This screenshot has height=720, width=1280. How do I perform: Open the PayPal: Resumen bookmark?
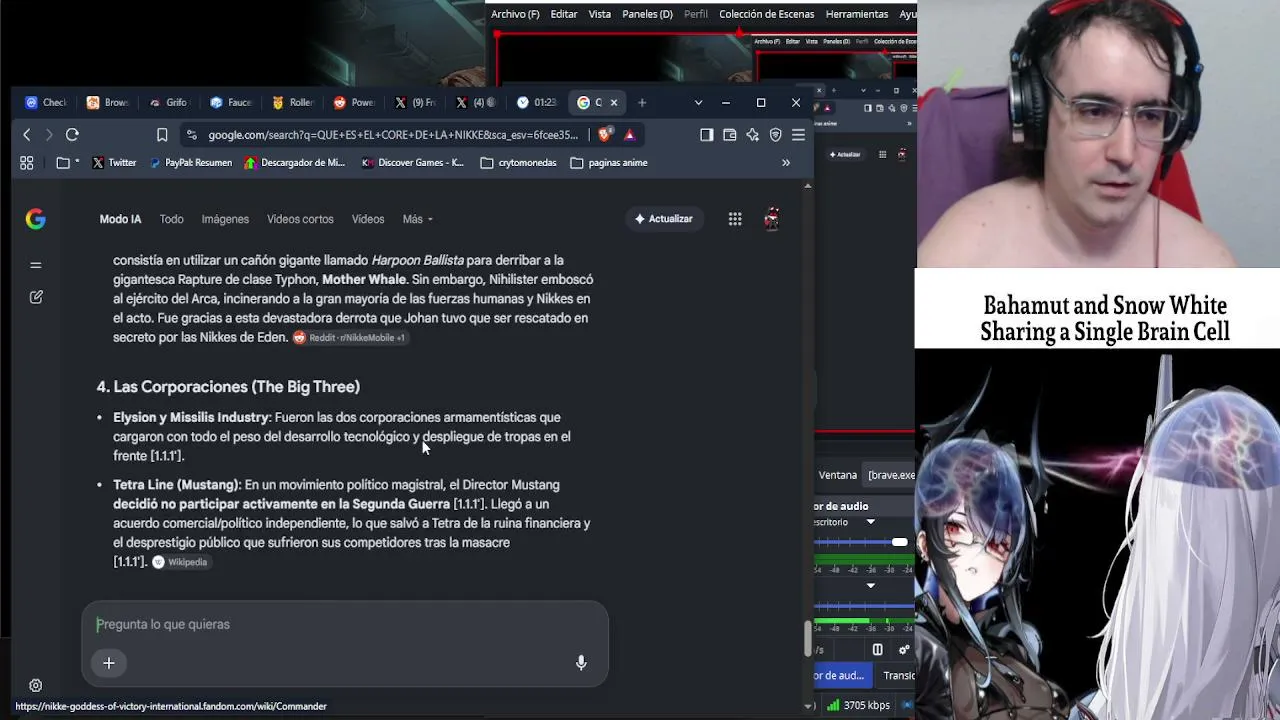190,163
